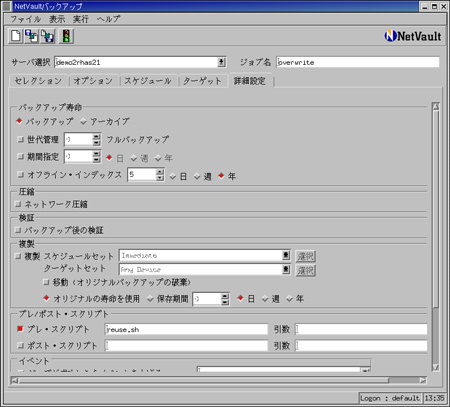
Task: Click the 保存期間 number spinner arrows
Action: [x=225, y=299]
